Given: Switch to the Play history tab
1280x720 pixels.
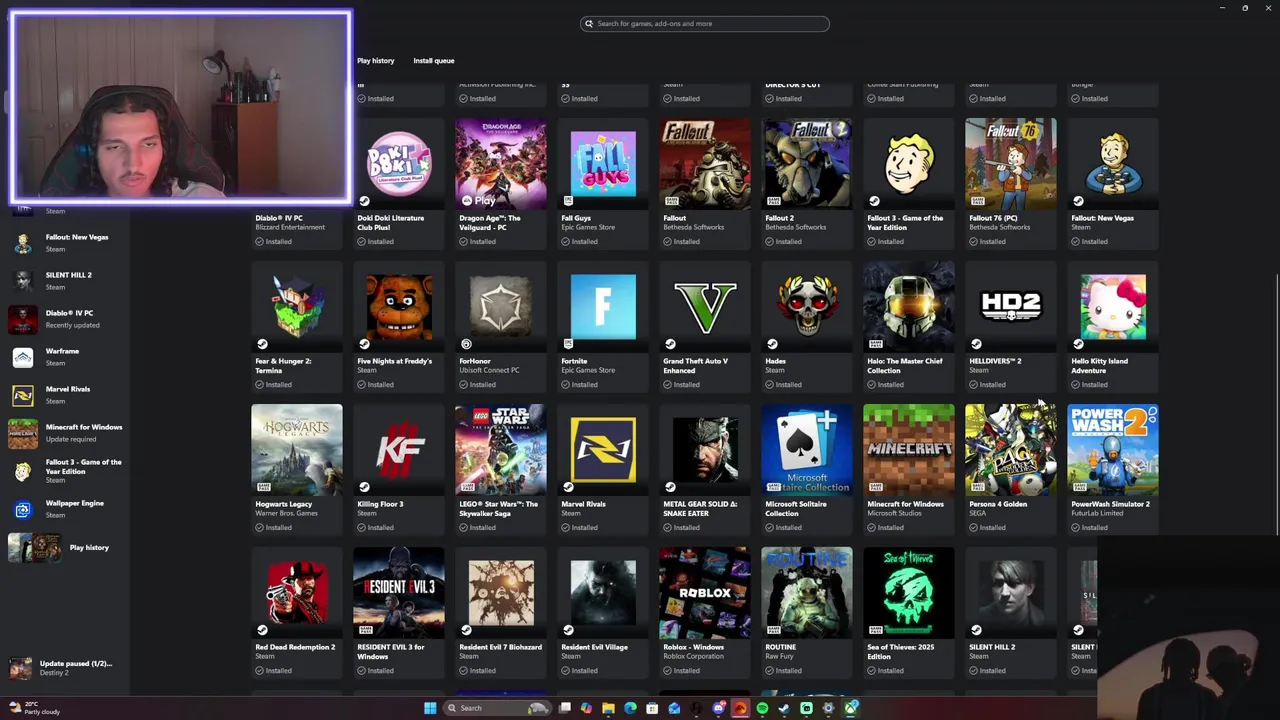Looking at the screenshot, I should [376, 61].
